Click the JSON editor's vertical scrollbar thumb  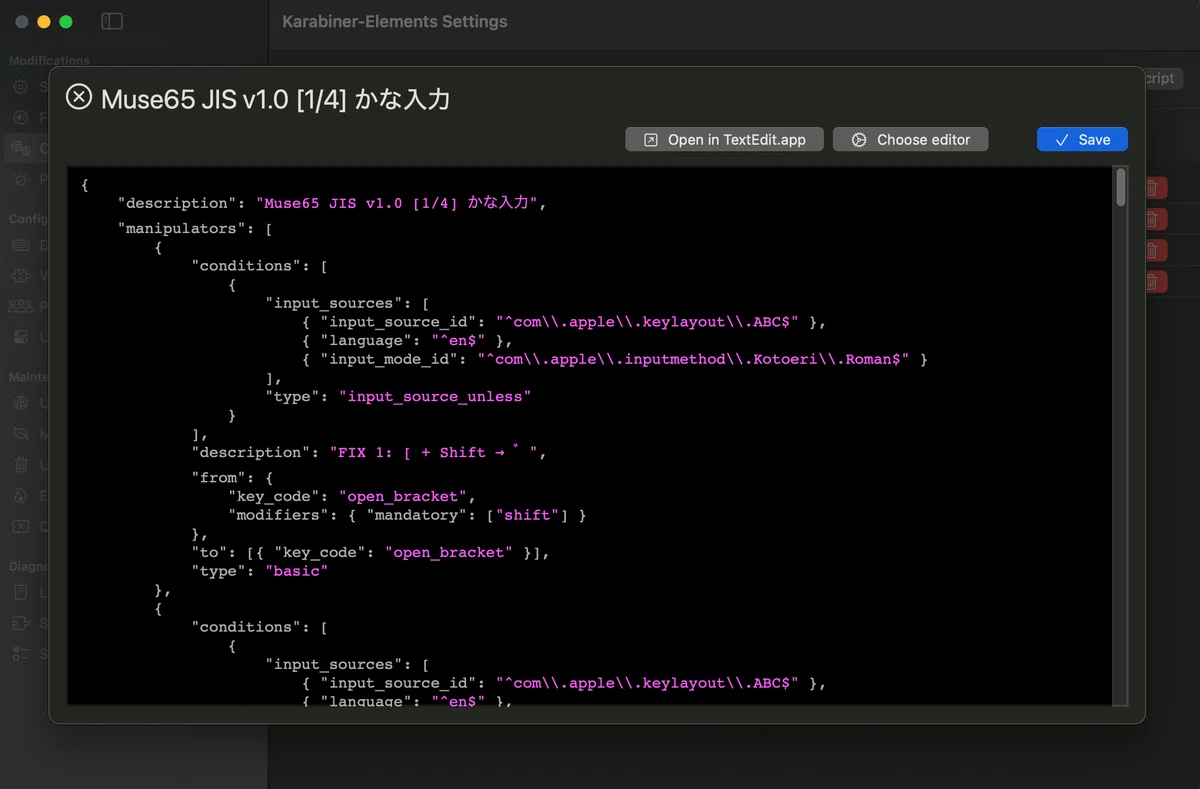click(1121, 187)
